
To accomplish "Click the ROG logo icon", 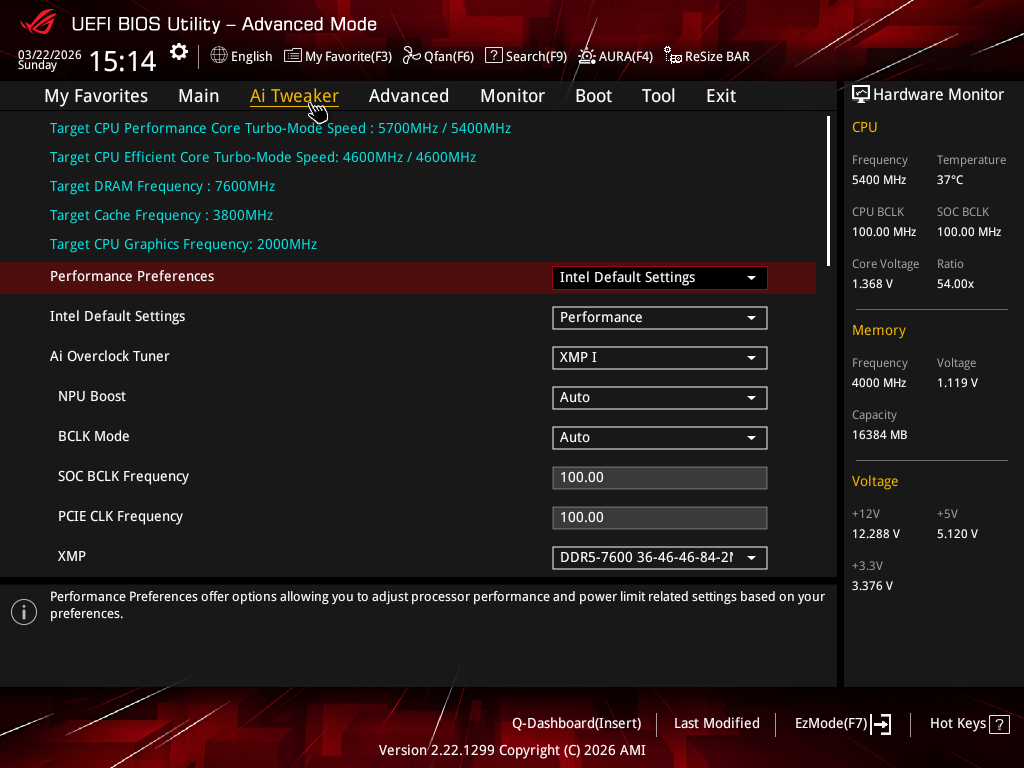I will [x=38, y=23].
